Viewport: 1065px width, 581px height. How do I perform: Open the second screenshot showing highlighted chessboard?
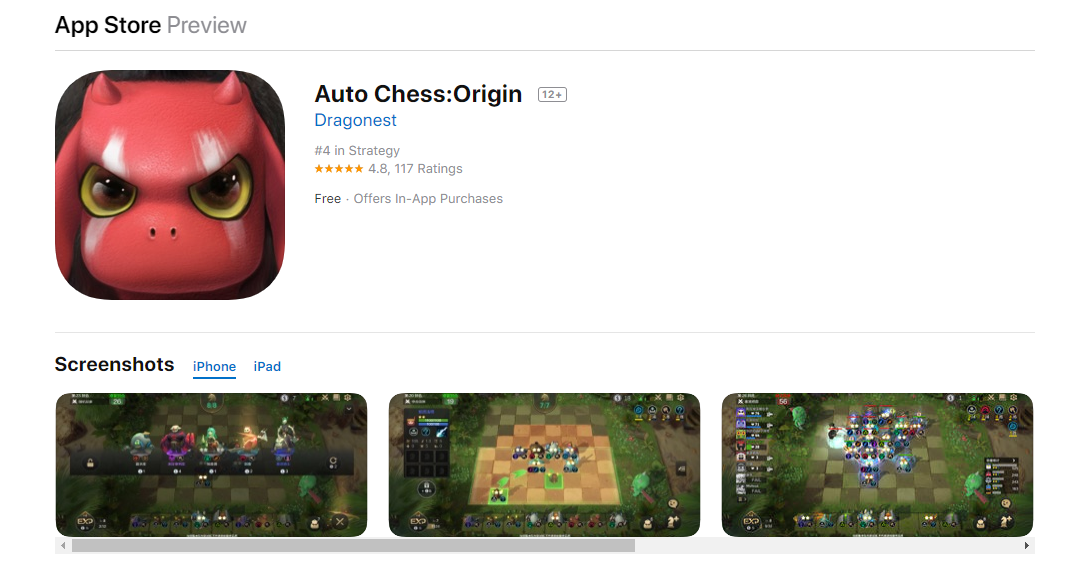(x=544, y=465)
